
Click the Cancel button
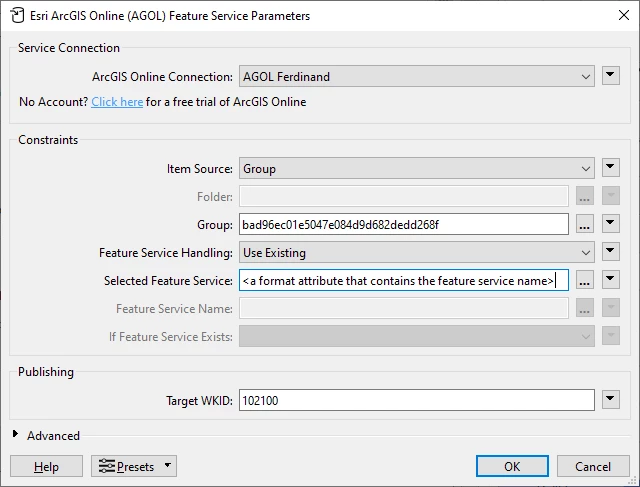[593, 466]
